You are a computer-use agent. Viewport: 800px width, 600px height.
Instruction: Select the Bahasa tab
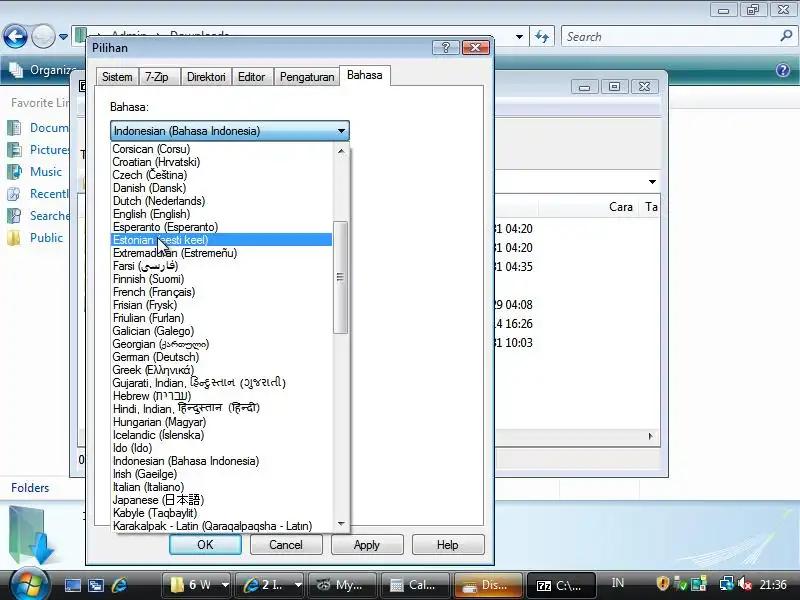point(365,75)
